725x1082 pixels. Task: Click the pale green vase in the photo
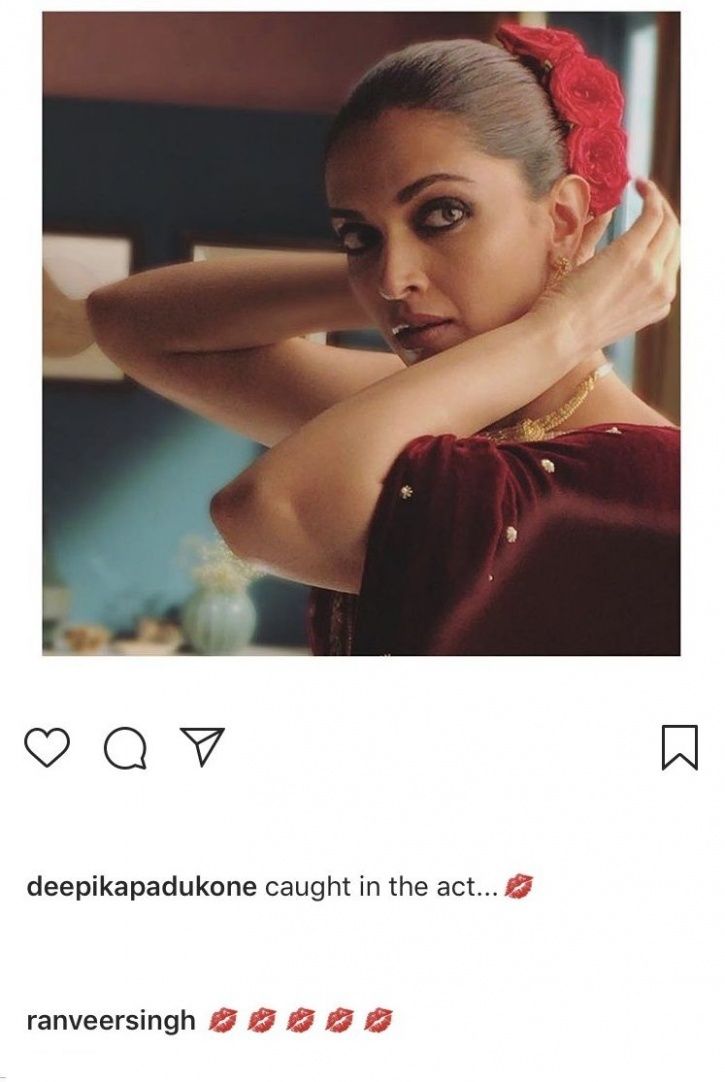(x=221, y=616)
